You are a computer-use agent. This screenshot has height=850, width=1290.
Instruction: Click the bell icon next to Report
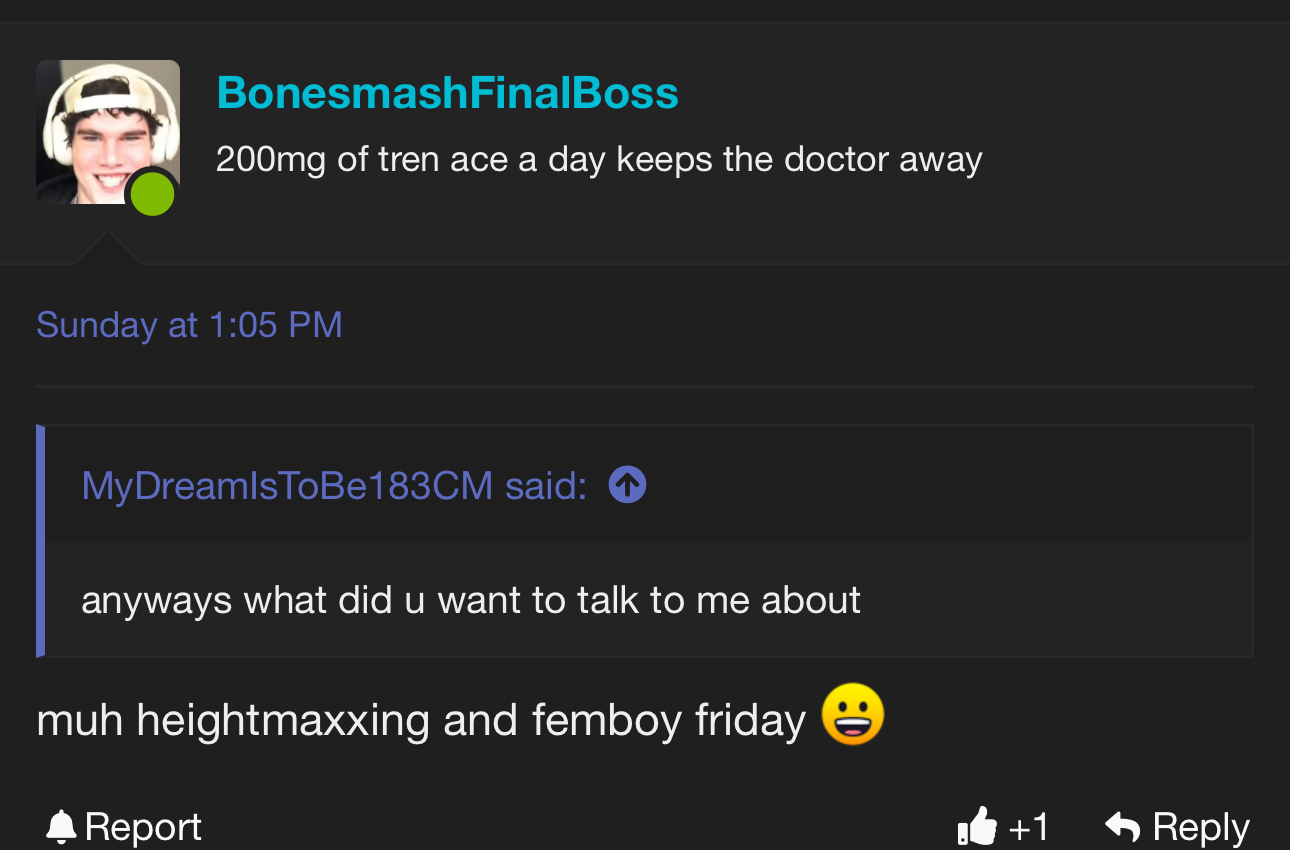coord(62,827)
